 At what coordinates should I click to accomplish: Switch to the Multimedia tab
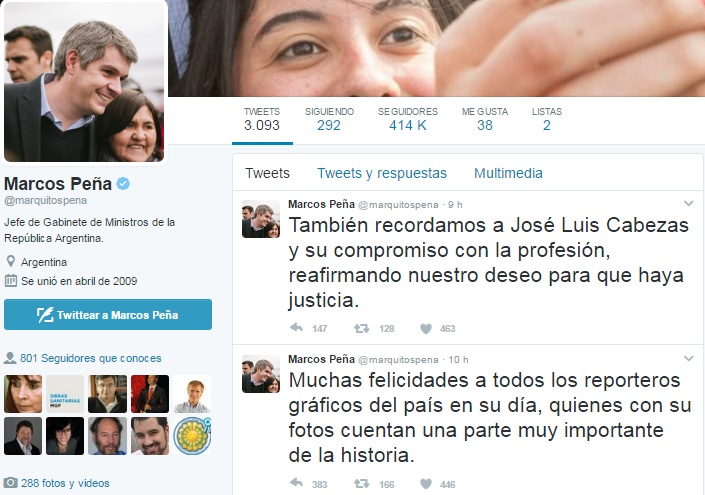[x=508, y=173]
